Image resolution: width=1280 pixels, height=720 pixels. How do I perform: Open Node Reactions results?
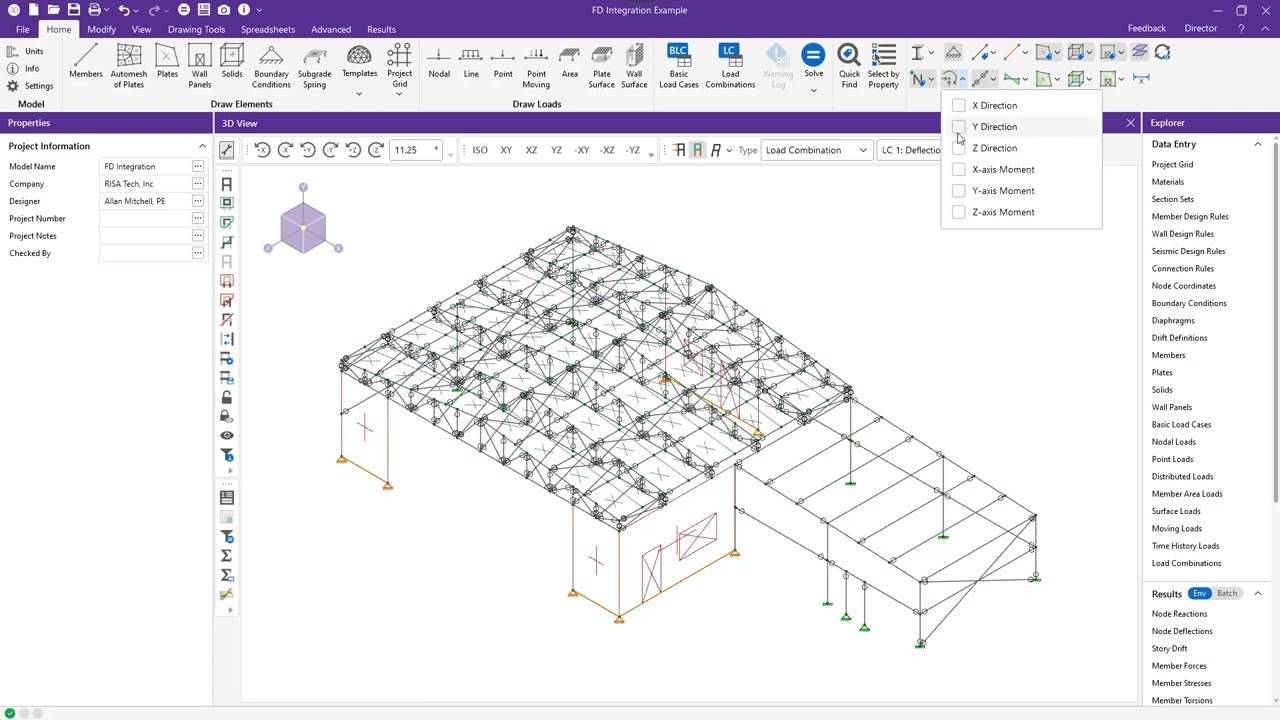[1179, 614]
